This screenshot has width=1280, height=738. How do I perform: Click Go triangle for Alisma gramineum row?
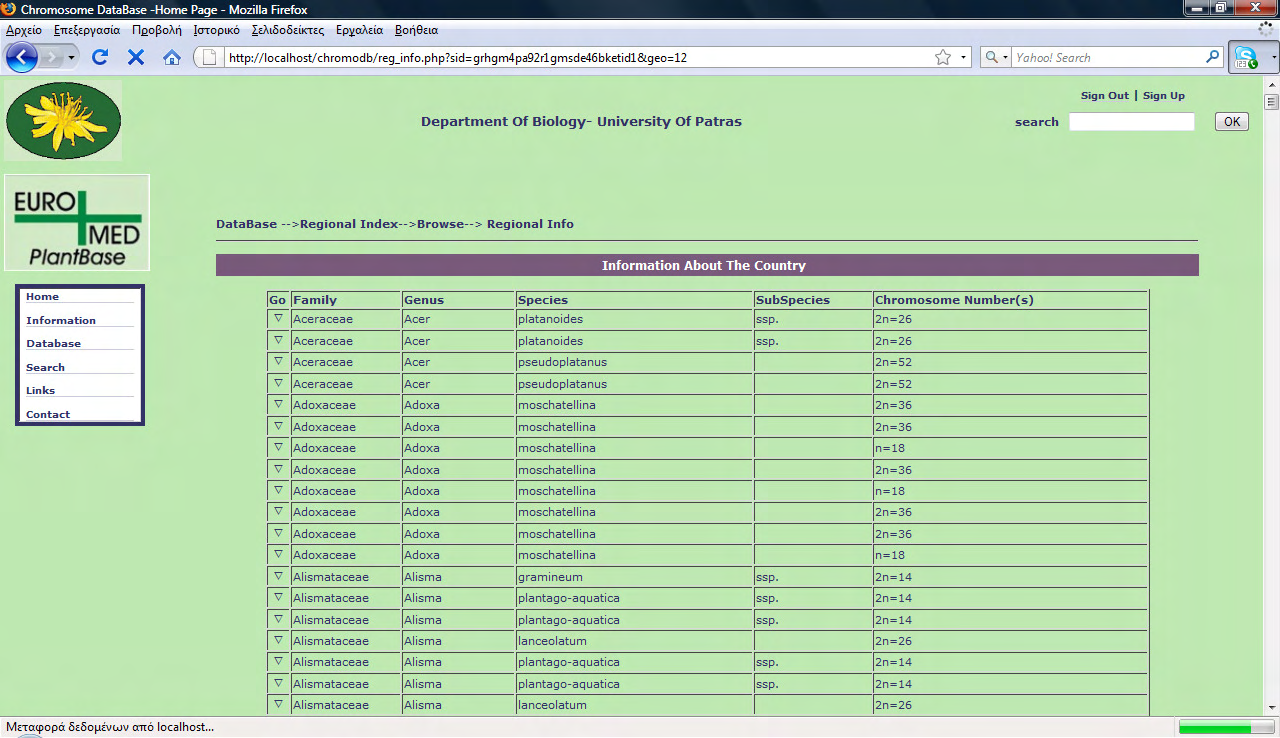coord(278,576)
